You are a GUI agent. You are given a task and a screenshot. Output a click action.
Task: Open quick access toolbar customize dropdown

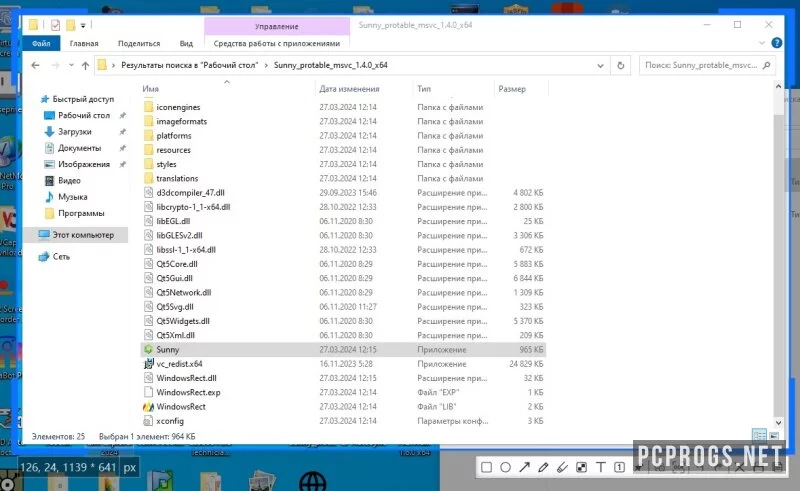(83, 25)
